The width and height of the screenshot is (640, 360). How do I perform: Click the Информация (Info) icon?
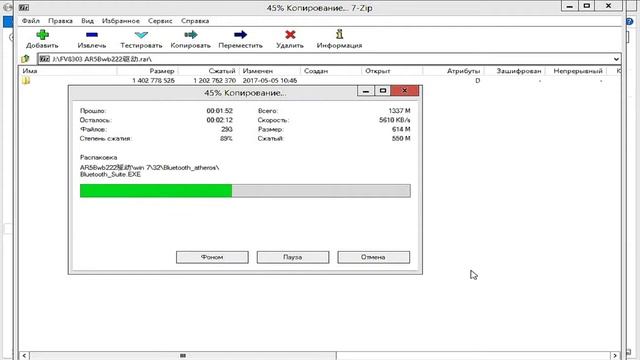click(x=340, y=34)
